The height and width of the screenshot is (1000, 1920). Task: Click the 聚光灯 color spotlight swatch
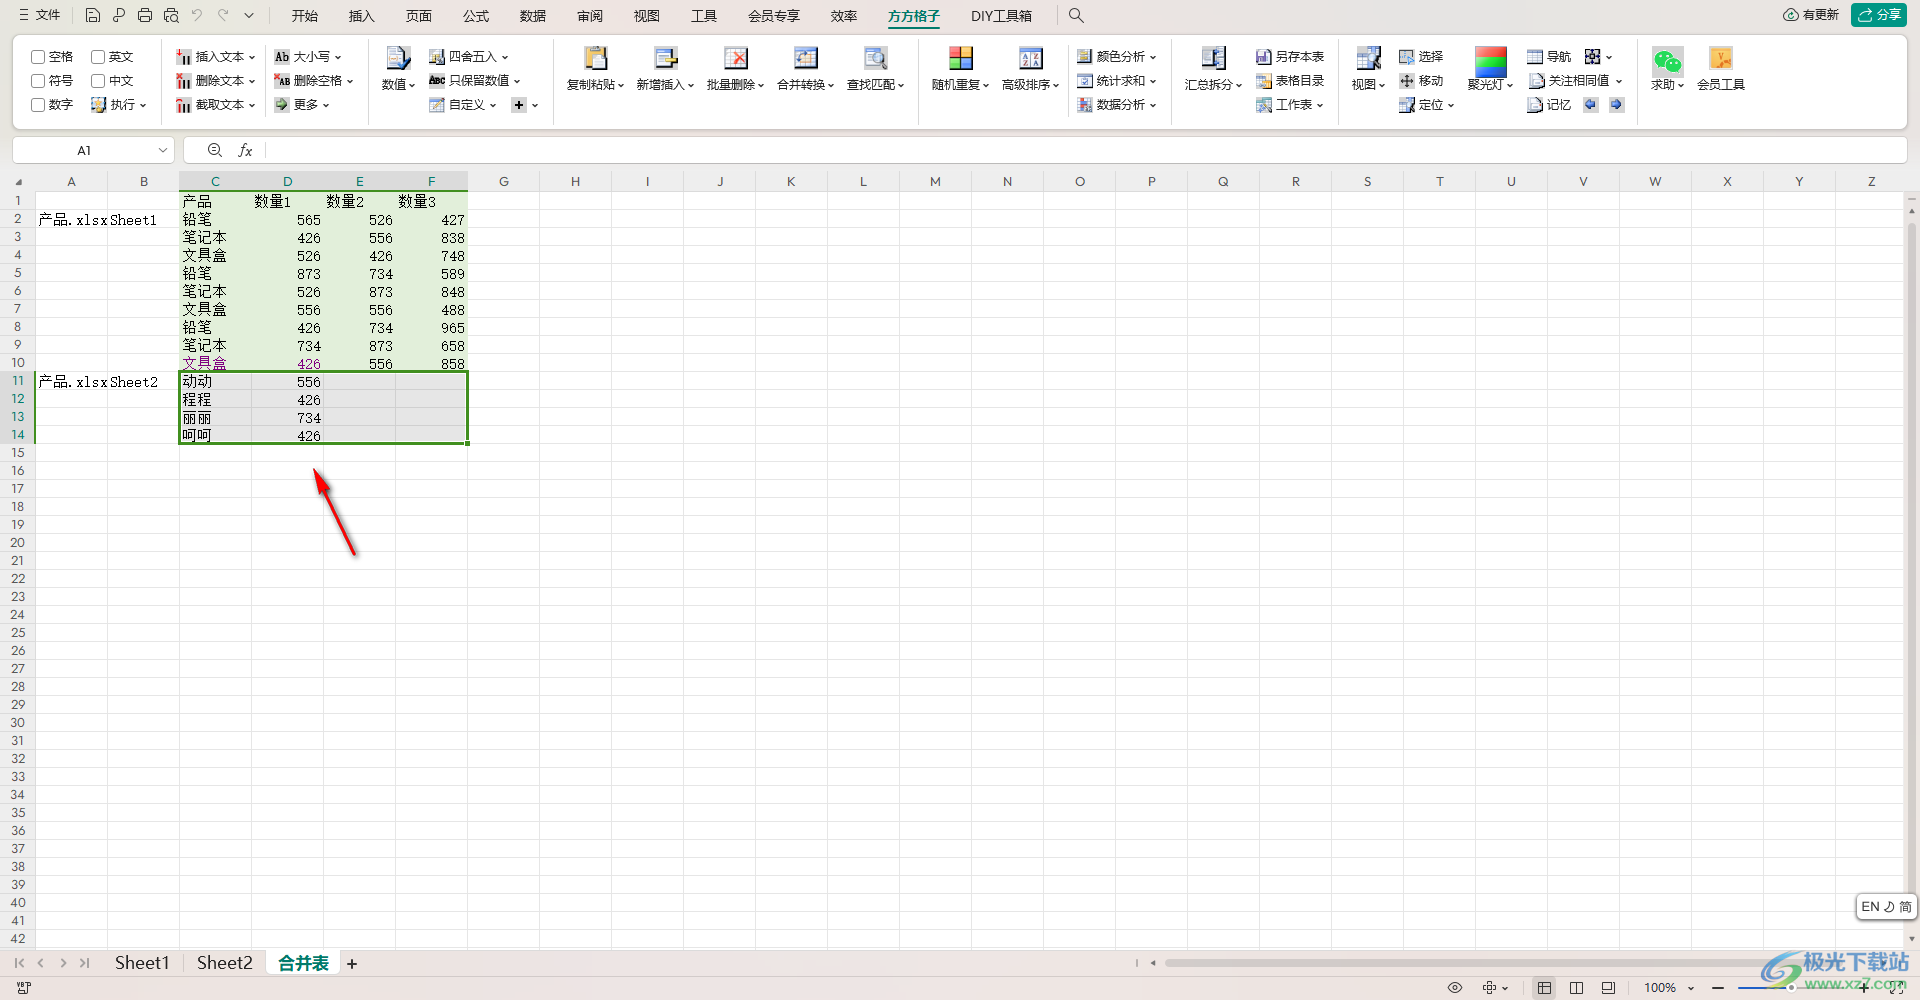coord(1490,60)
